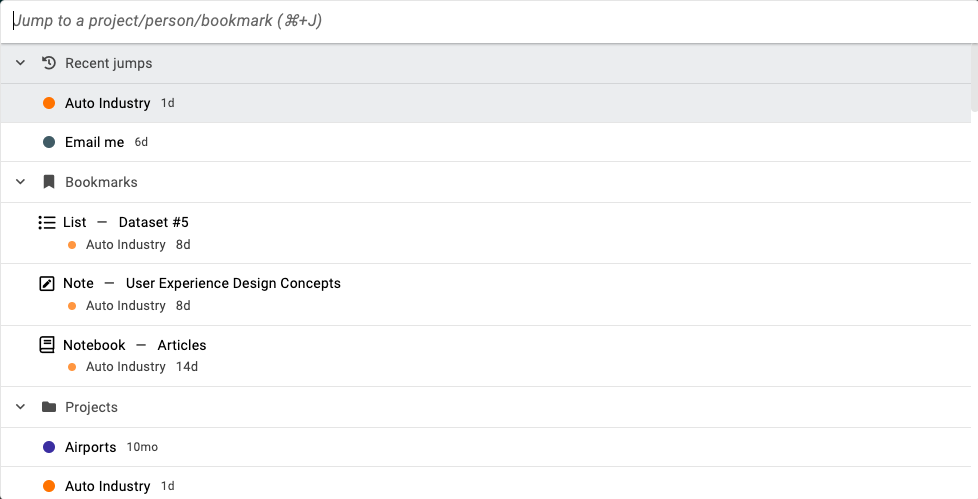Viewport: 978px width, 499px height.
Task: Click the purple dot beside Airports
Action: click(x=49, y=447)
